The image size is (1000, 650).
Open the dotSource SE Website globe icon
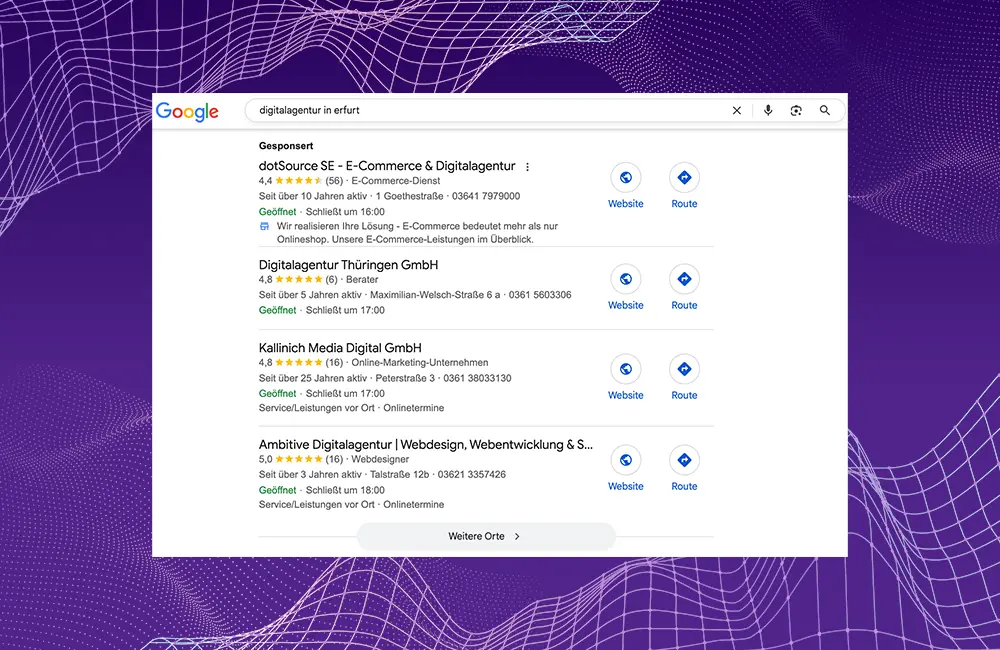tap(626, 178)
